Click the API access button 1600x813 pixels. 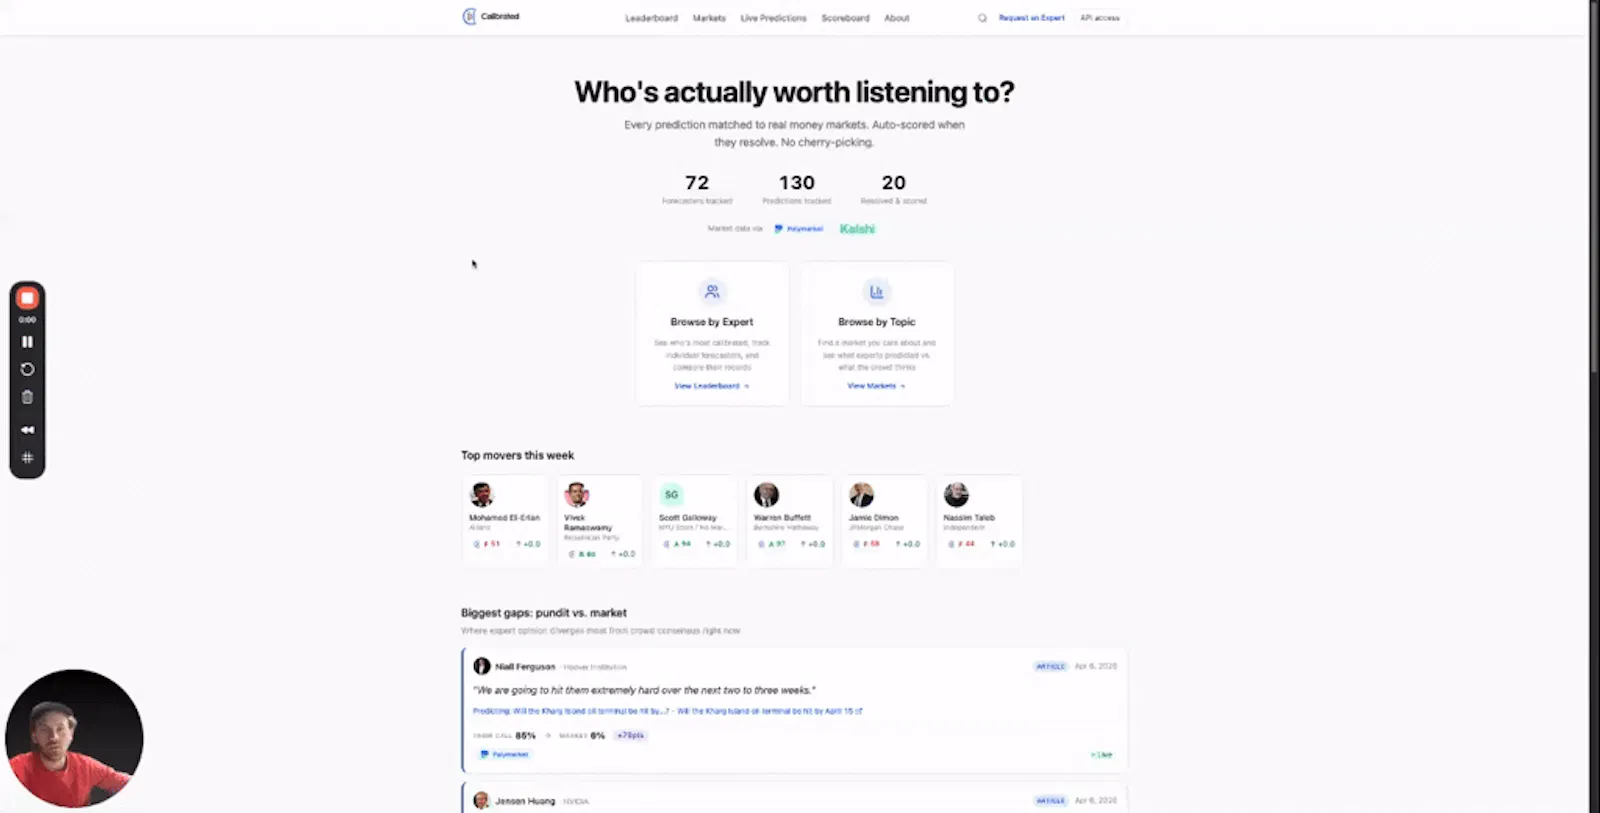coord(1100,18)
